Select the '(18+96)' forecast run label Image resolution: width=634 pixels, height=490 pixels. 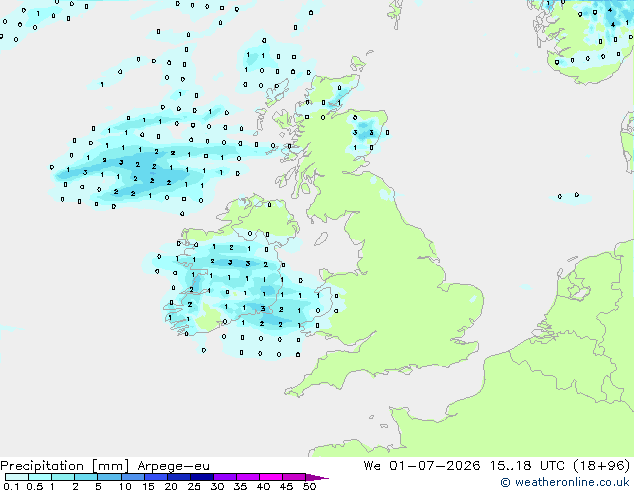point(602,465)
